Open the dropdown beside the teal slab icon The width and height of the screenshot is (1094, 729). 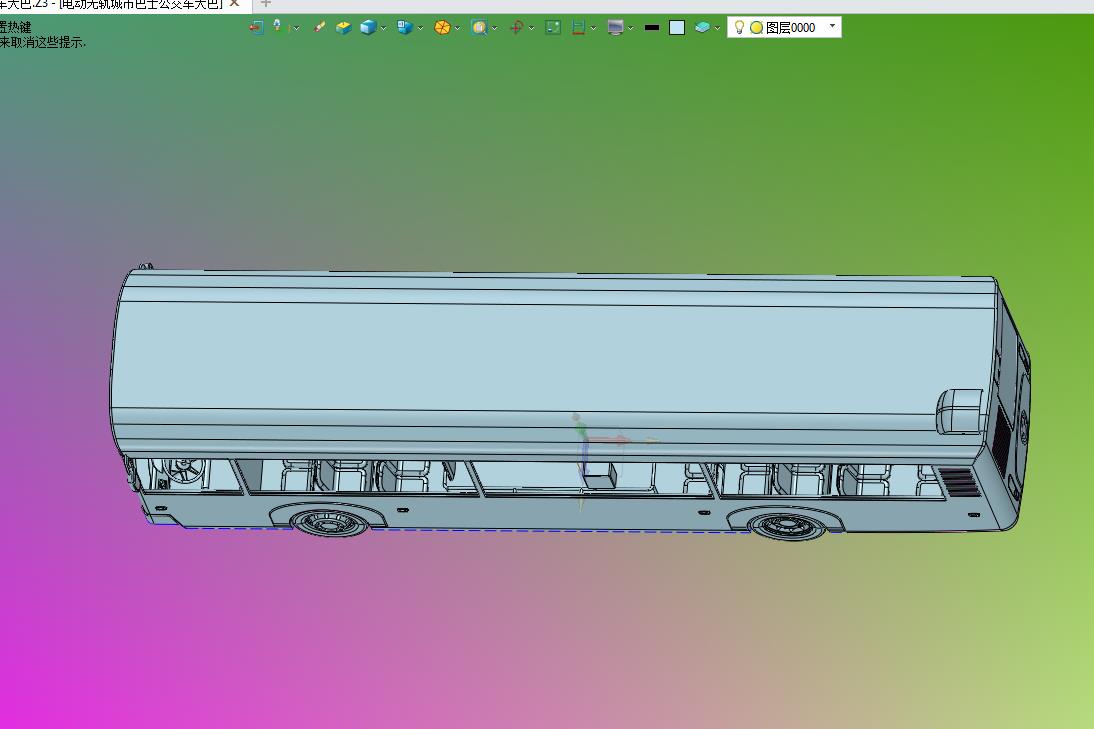click(717, 28)
